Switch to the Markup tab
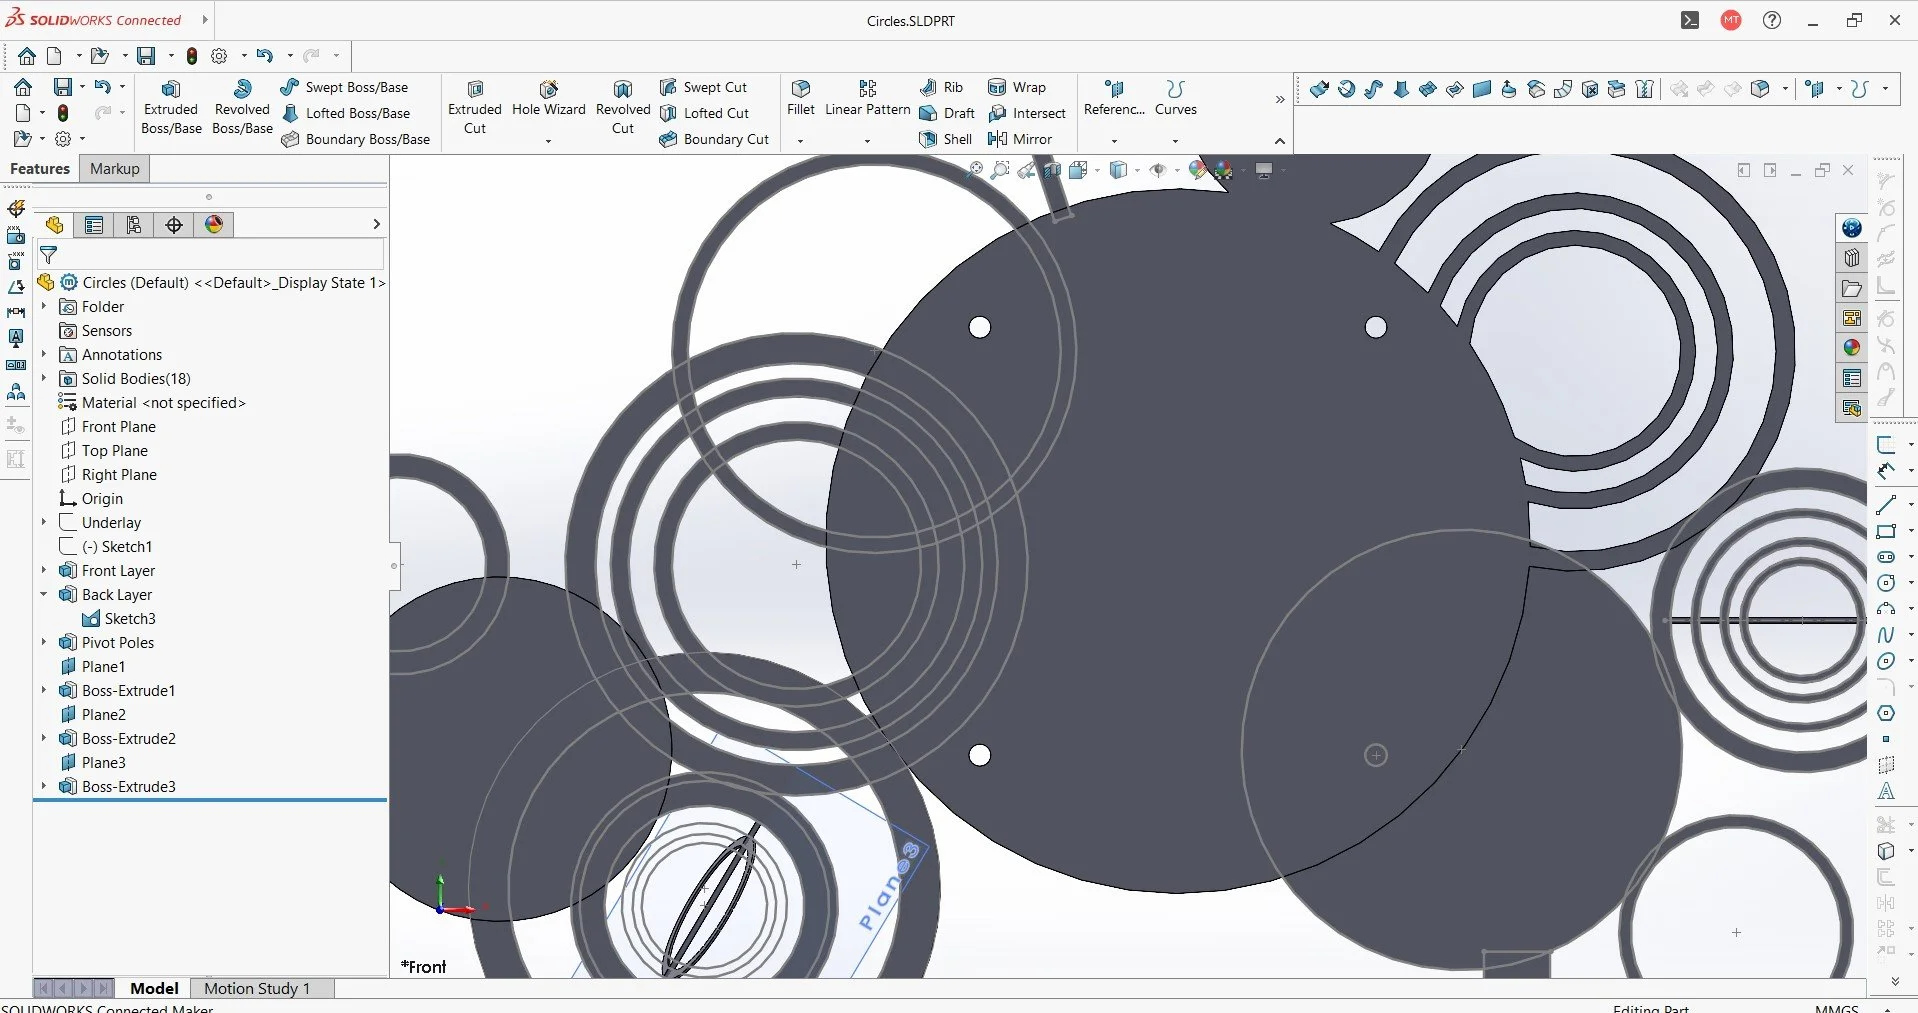This screenshot has width=1918, height=1013. click(x=115, y=169)
